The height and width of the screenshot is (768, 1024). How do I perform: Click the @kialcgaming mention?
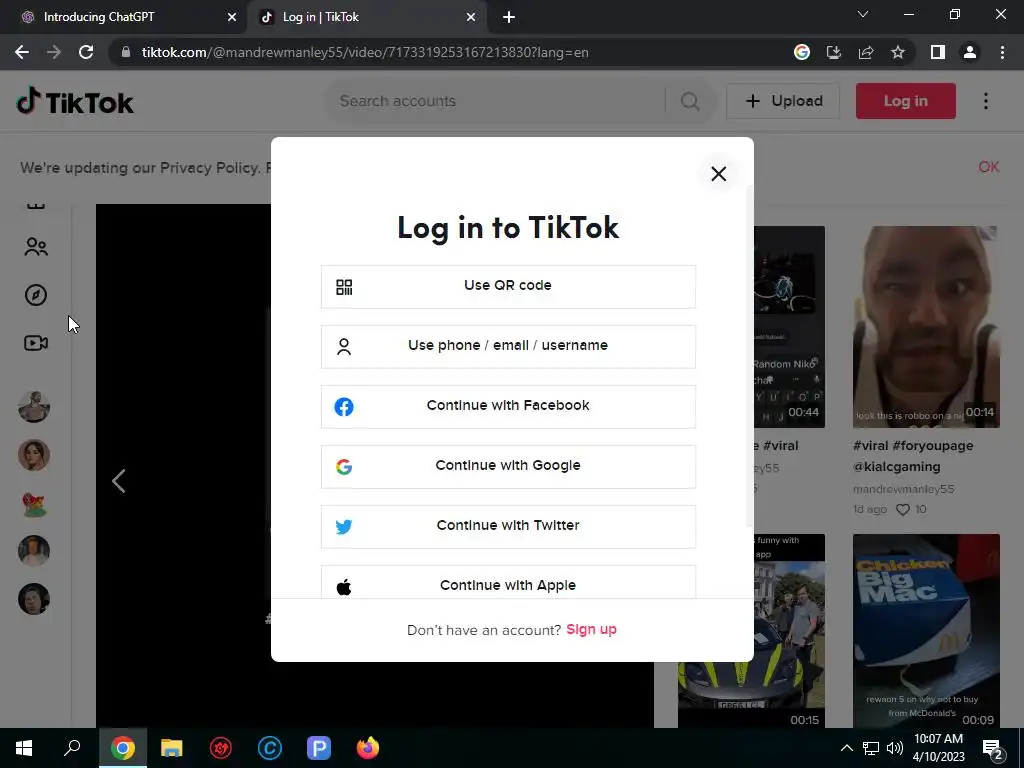pyautogui.click(x=897, y=467)
